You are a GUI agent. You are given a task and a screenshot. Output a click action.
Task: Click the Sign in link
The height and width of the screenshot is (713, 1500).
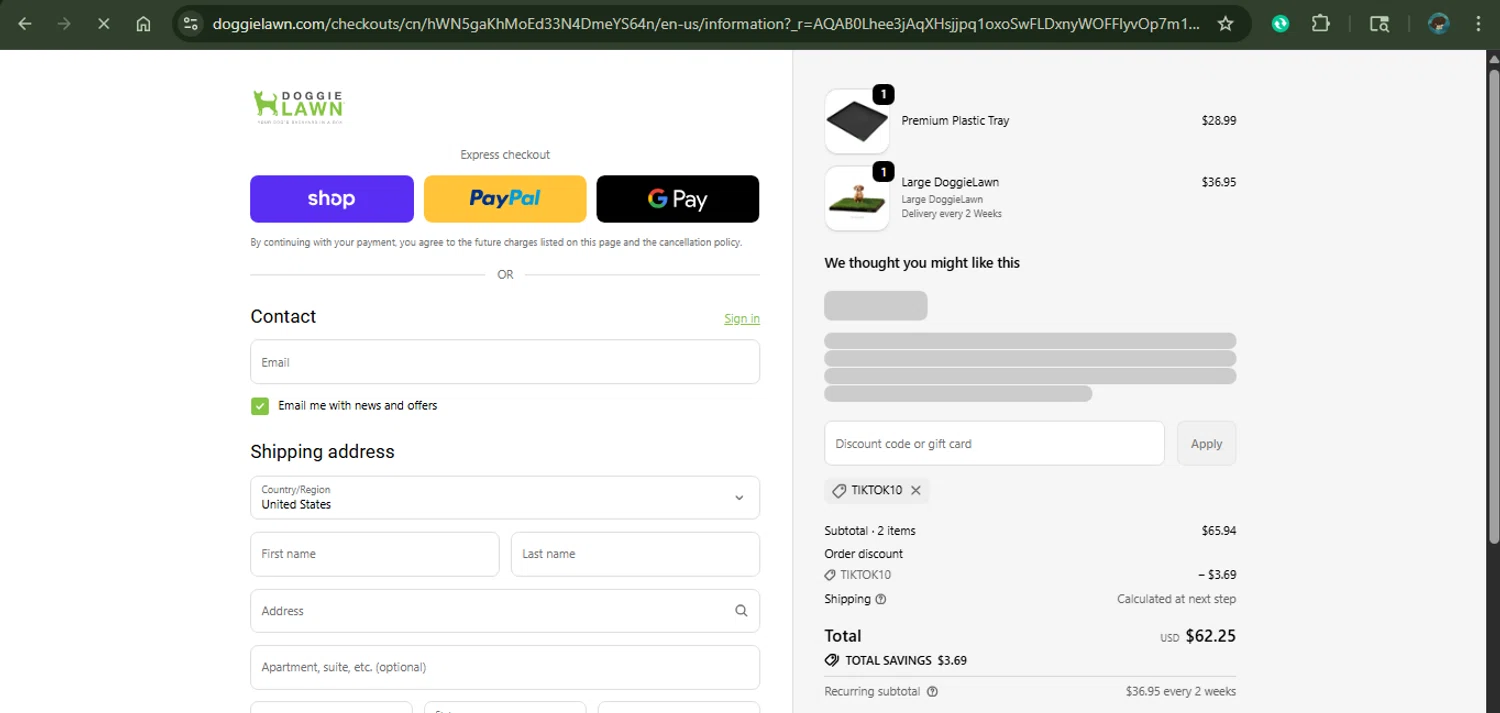pyautogui.click(x=742, y=319)
